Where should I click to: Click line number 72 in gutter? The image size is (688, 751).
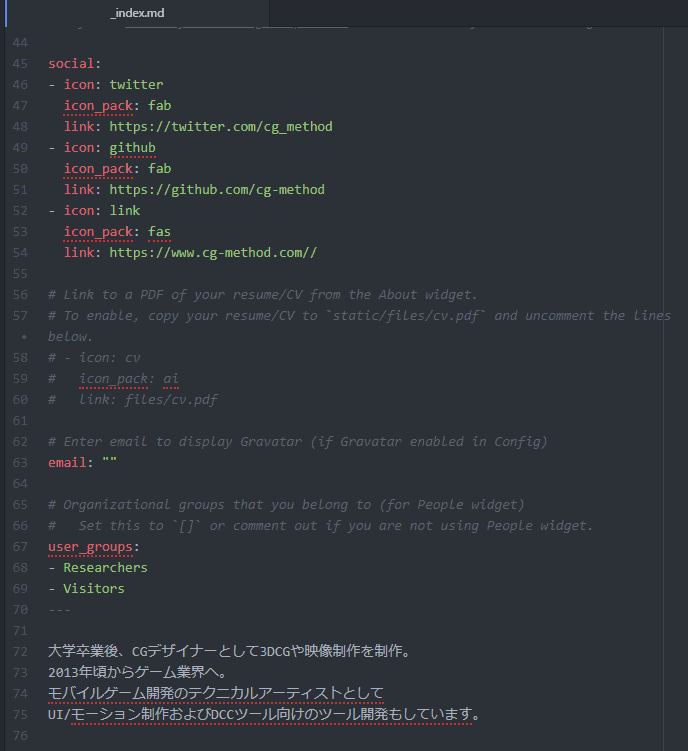coord(20,652)
